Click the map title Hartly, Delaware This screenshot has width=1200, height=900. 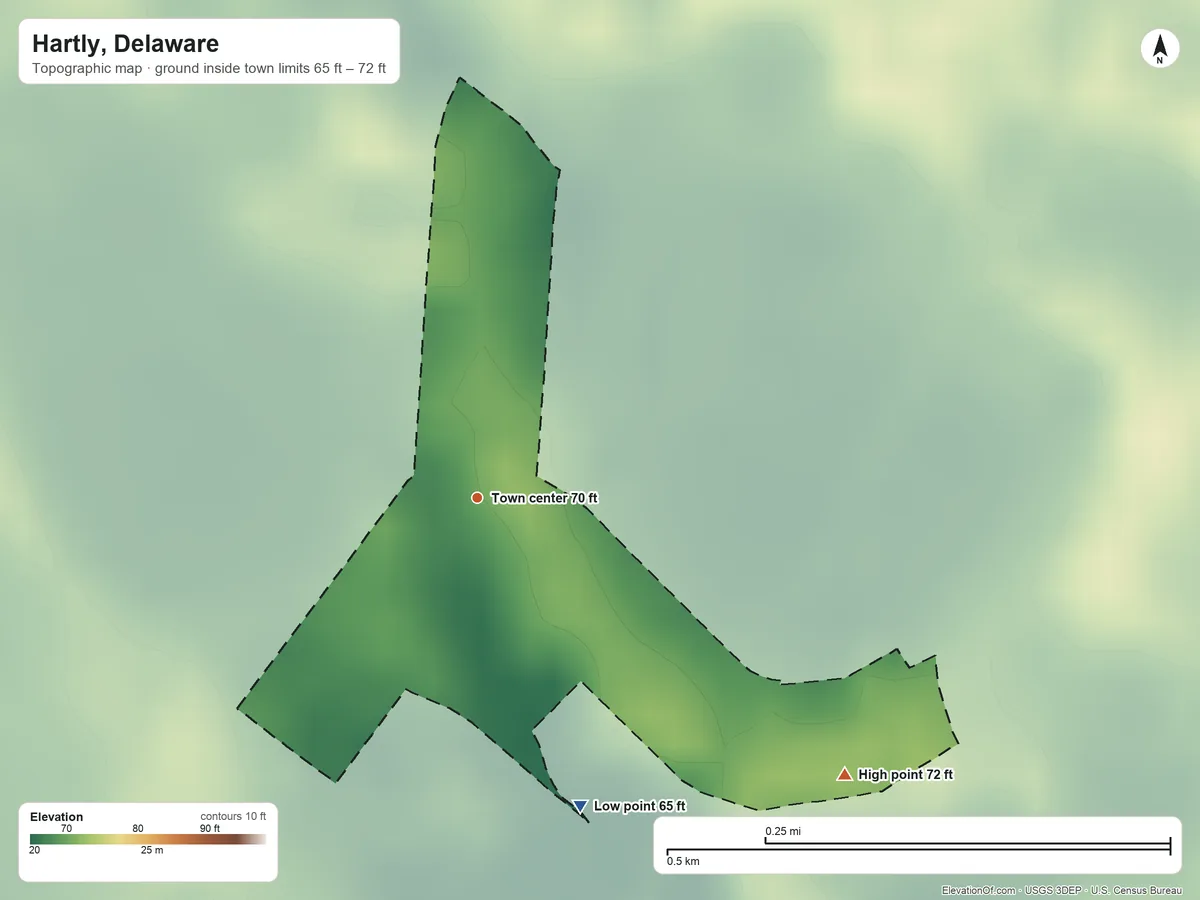(x=125, y=44)
